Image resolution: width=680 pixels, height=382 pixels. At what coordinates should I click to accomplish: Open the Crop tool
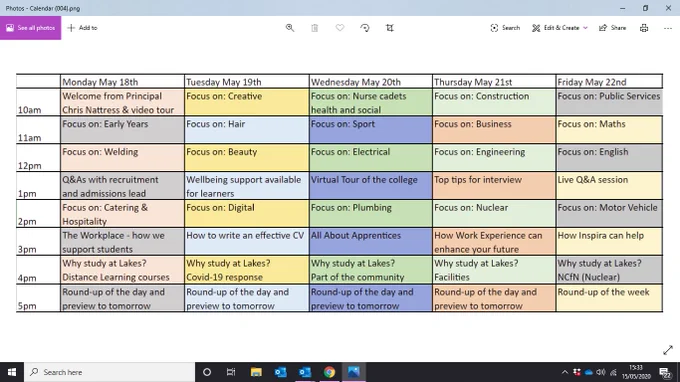[x=389, y=28]
